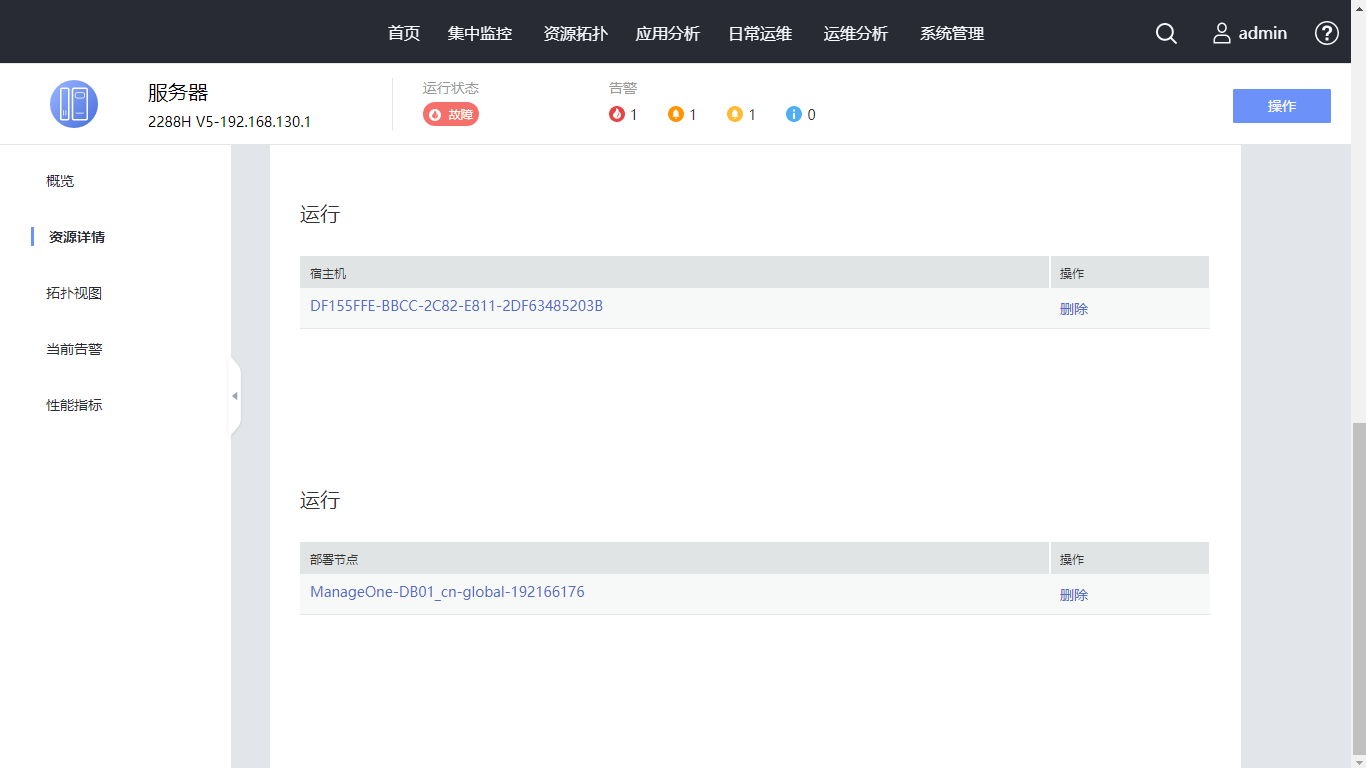Go to 首页 in top navigation
The height and width of the screenshot is (768, 1366).
coord(404,33)
